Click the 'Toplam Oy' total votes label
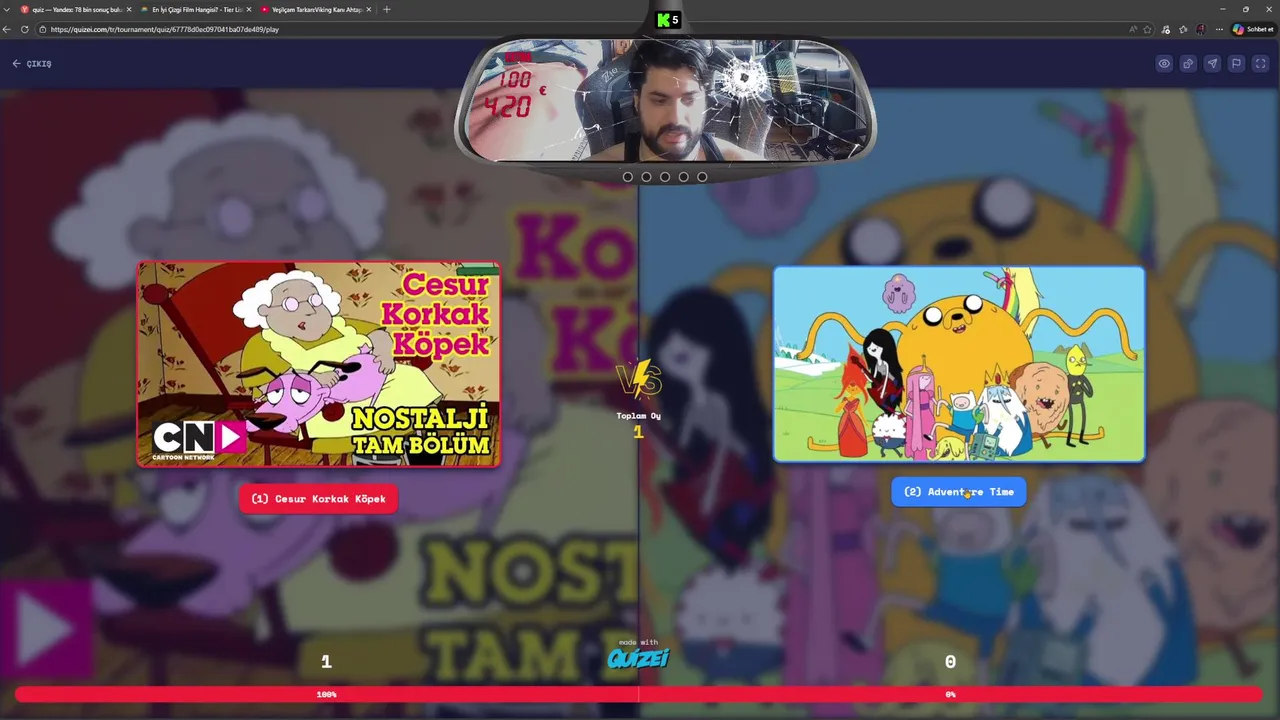Viewport: 1280px width, 720px height. tap(638, 416)
